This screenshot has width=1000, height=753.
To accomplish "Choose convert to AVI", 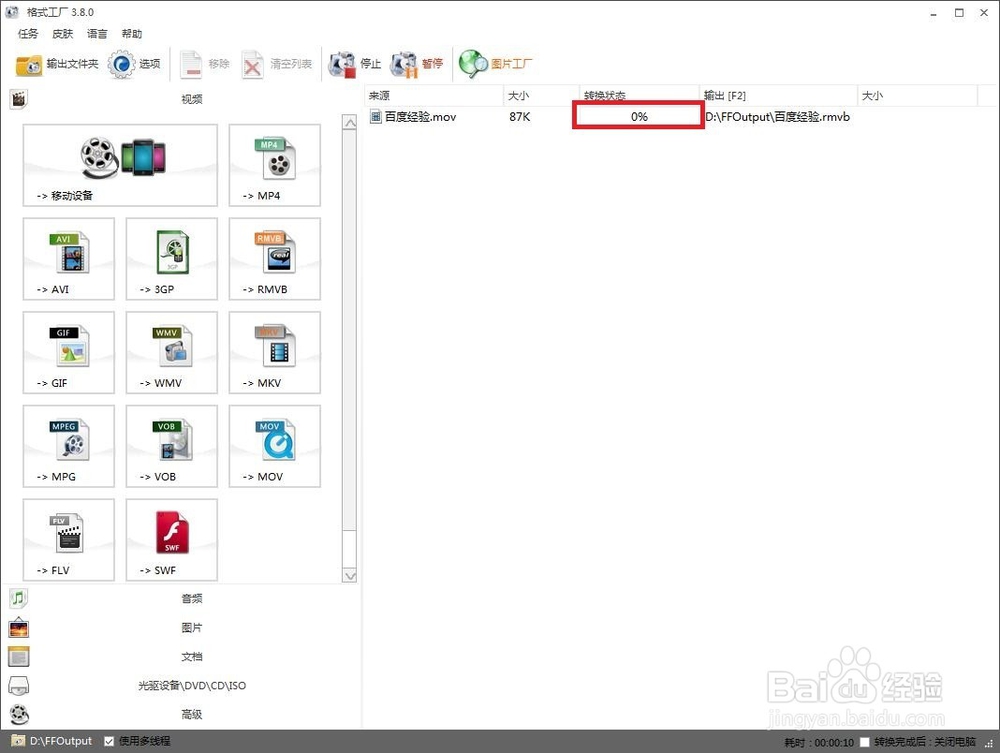I will [69, 259].
